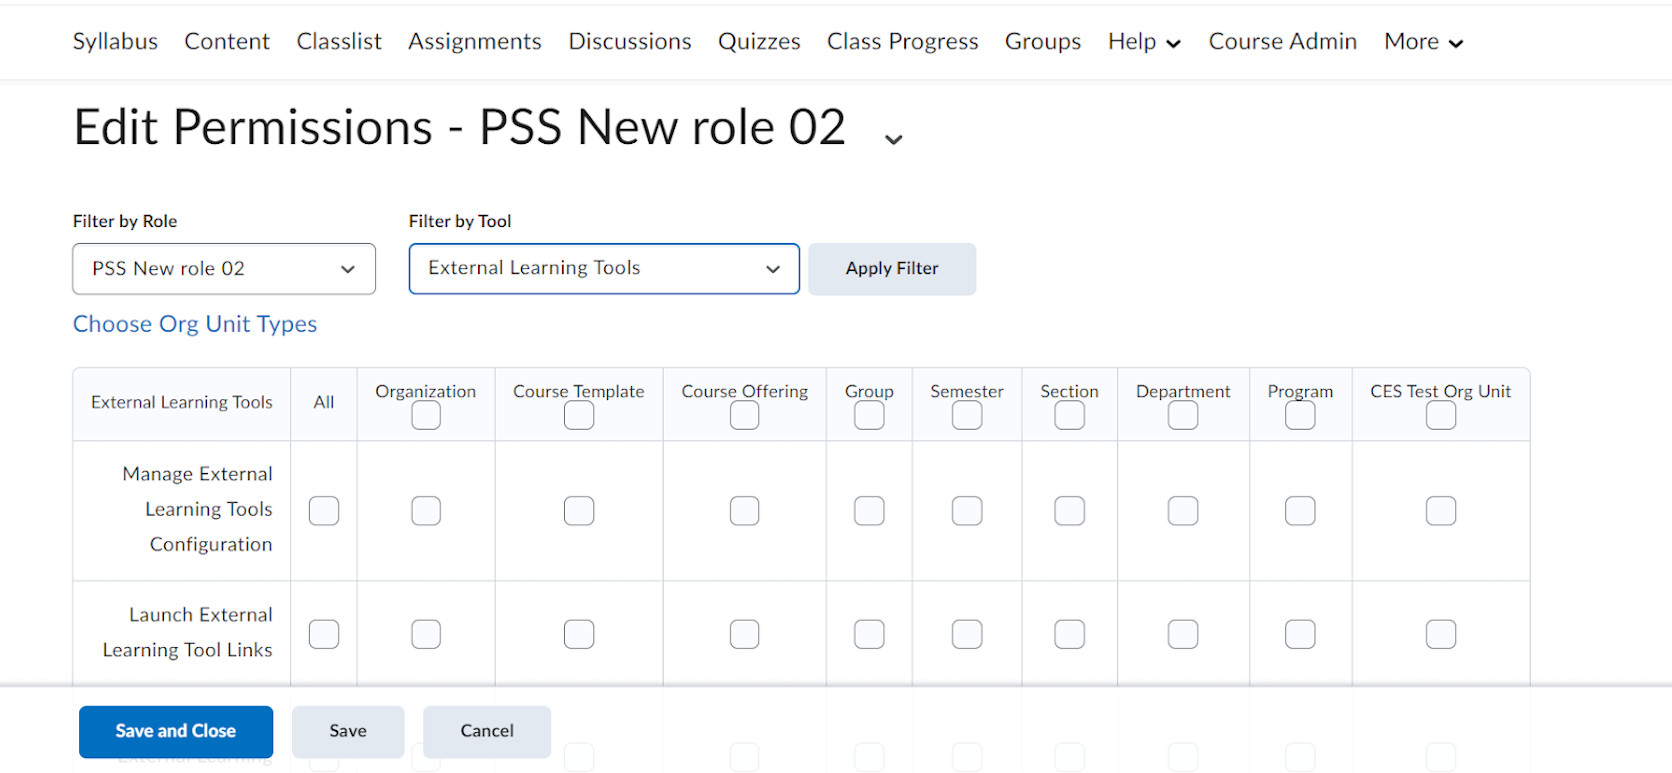1672x773 pixels.
Task: Check Course Template for Launch Links row
Action: pos(579,634)
